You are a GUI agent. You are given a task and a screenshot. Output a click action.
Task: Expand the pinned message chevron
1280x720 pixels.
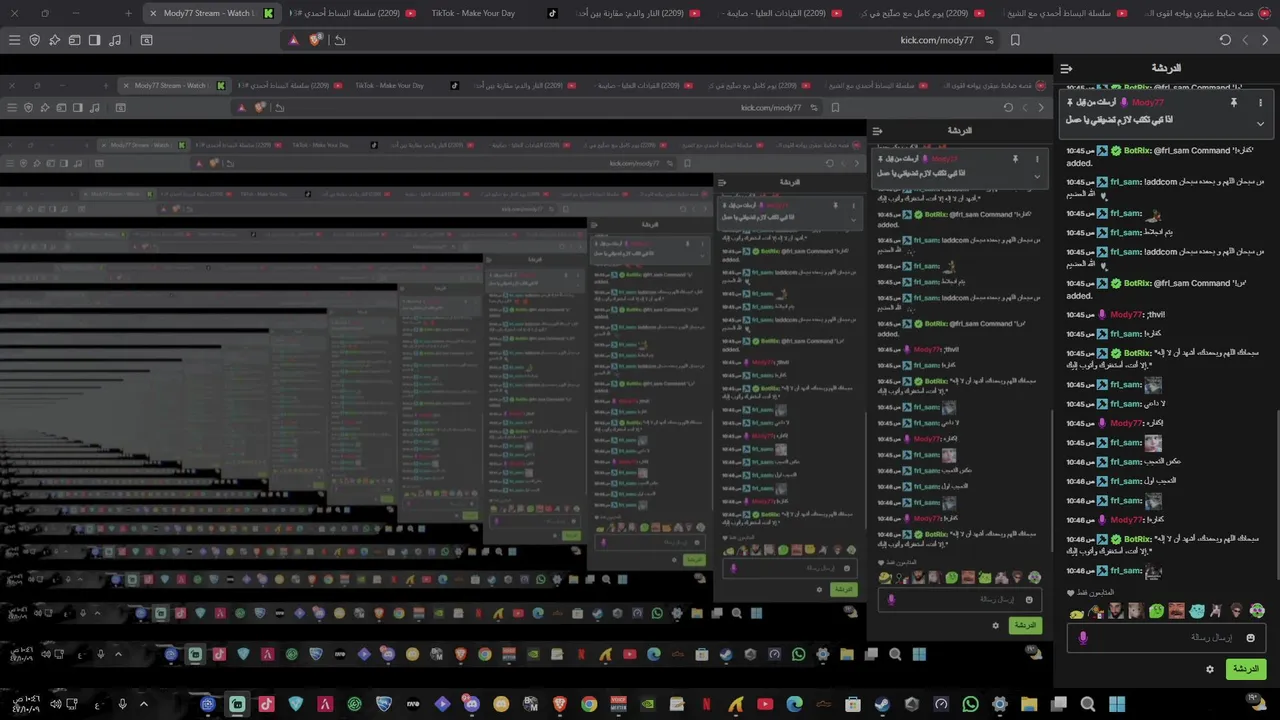[1260, 123]
